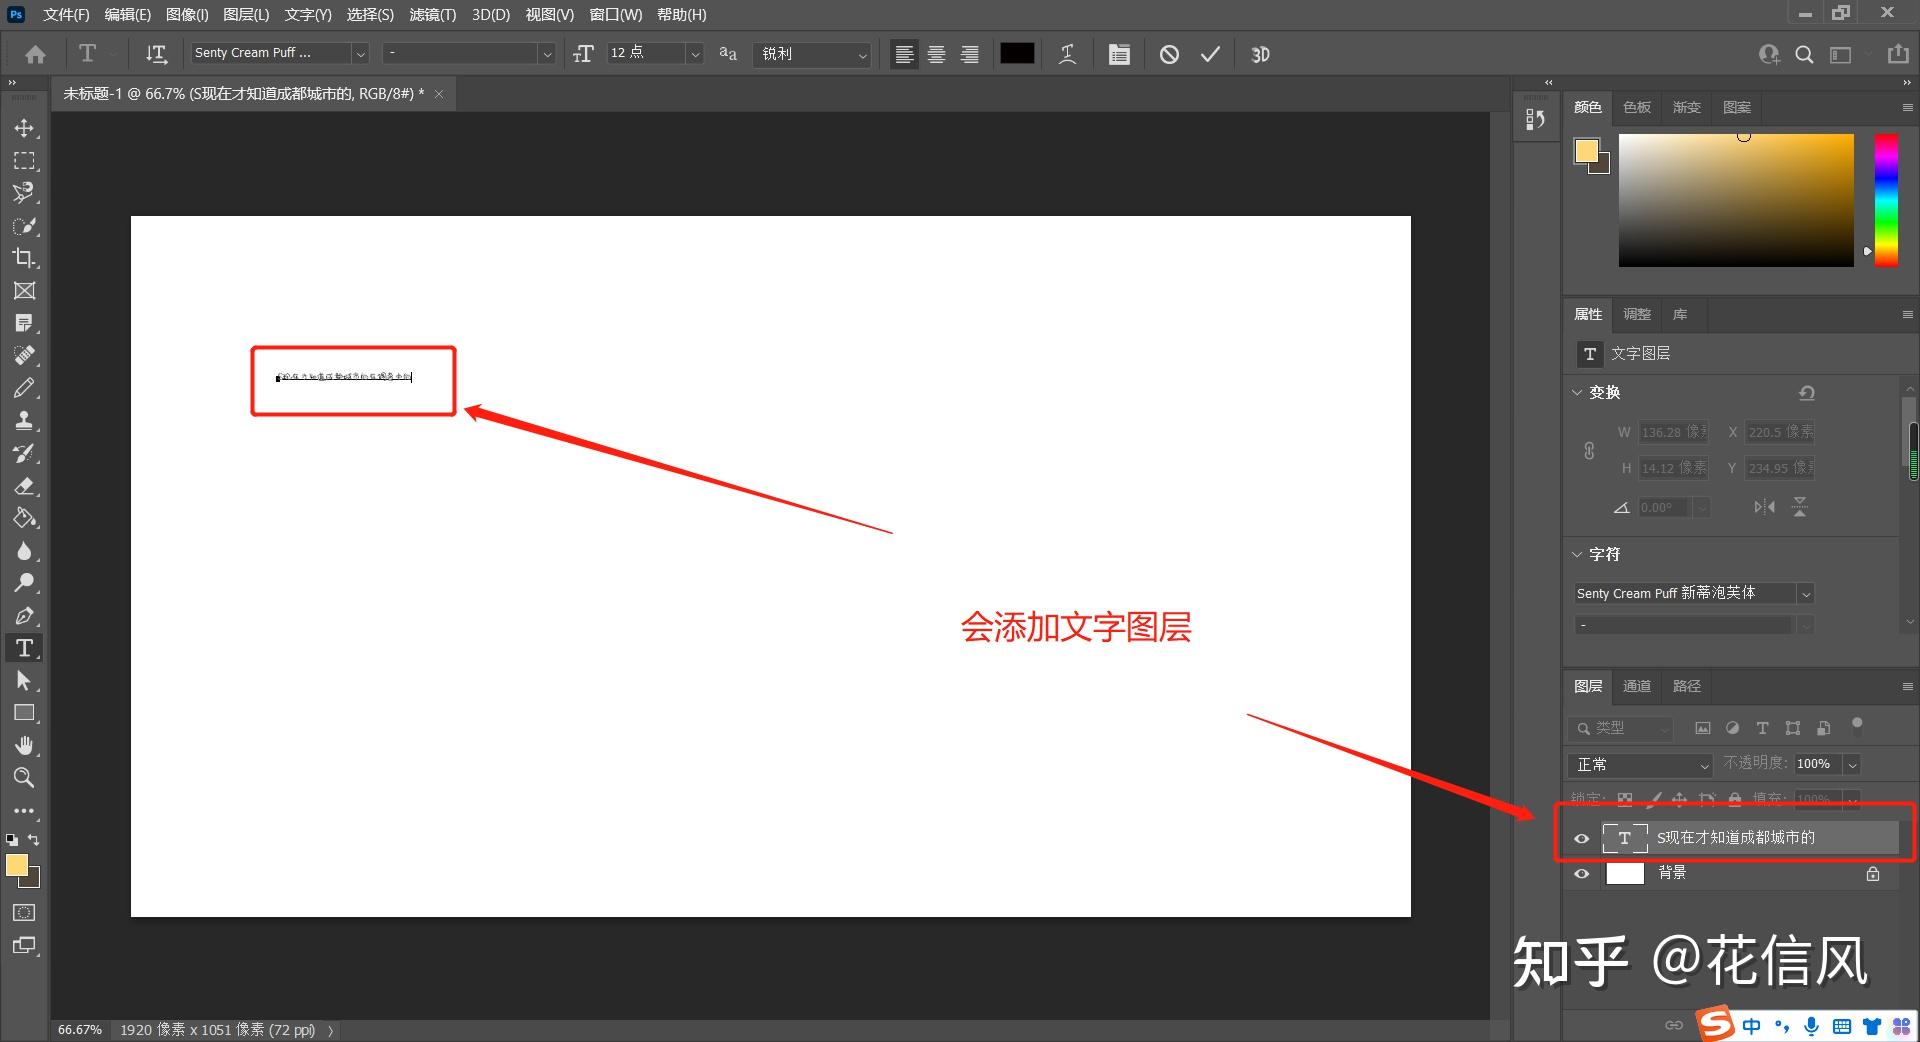Select the Pen tool
The image size is (1920, 1042).
(24, 616)
